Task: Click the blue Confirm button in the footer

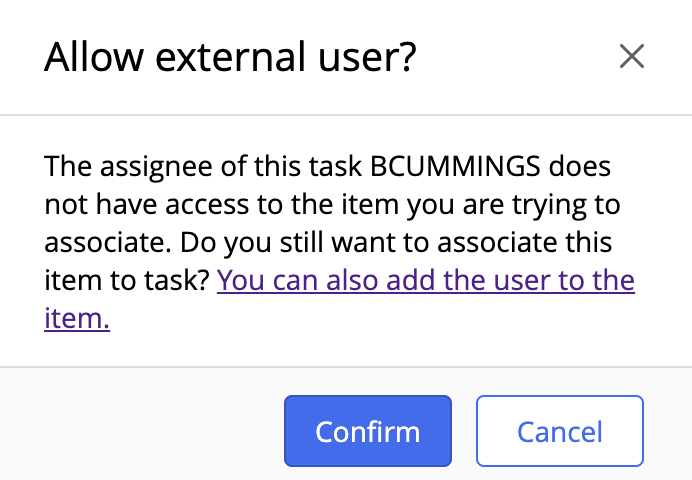Action: pos(368,431)
